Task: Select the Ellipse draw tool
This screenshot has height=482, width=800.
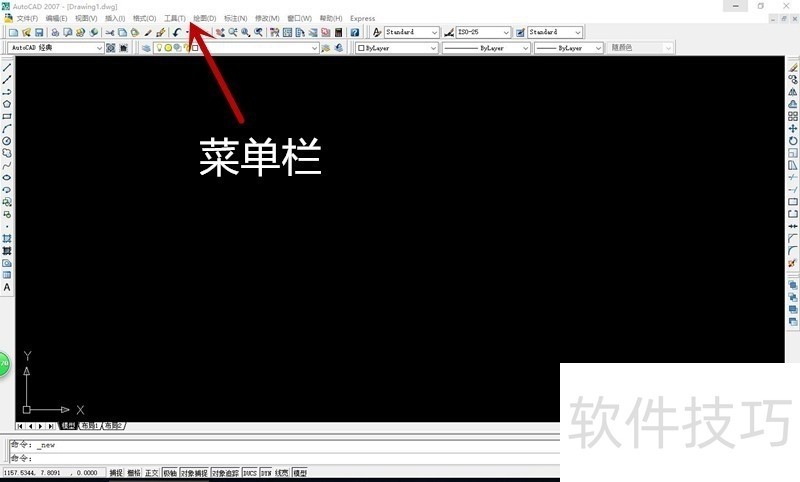Action: tap(7, 177)
